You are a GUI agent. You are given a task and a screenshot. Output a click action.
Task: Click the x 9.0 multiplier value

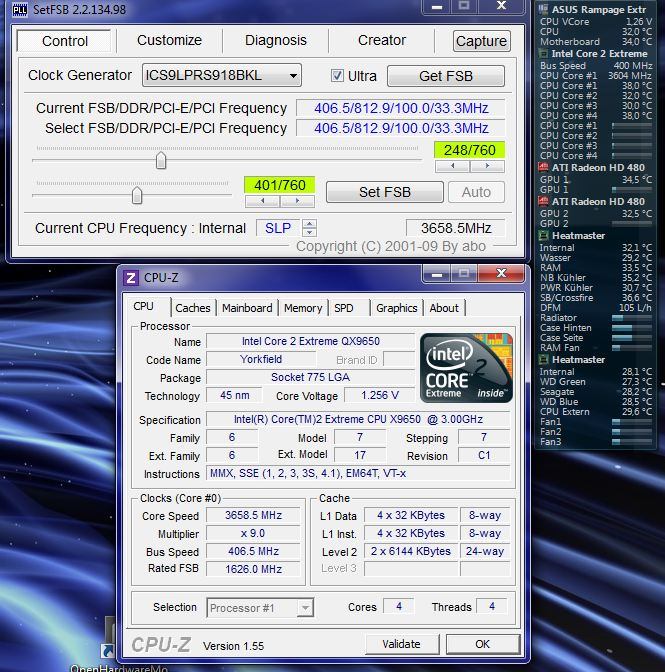click(x=253, y=533)
